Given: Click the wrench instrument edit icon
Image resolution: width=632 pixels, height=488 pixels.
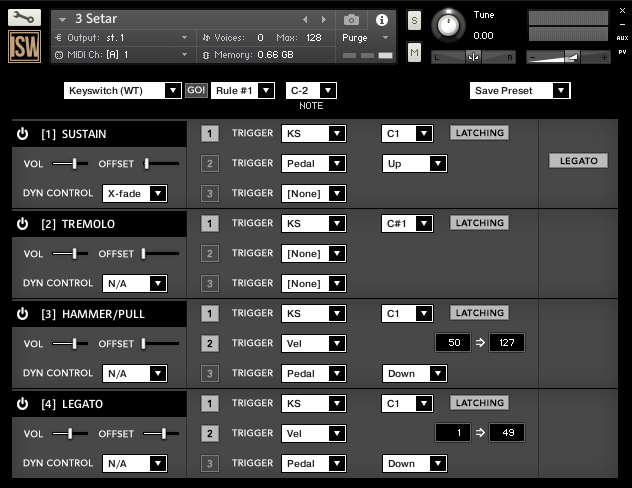Looking at the screenshot, I should point(24,17).
